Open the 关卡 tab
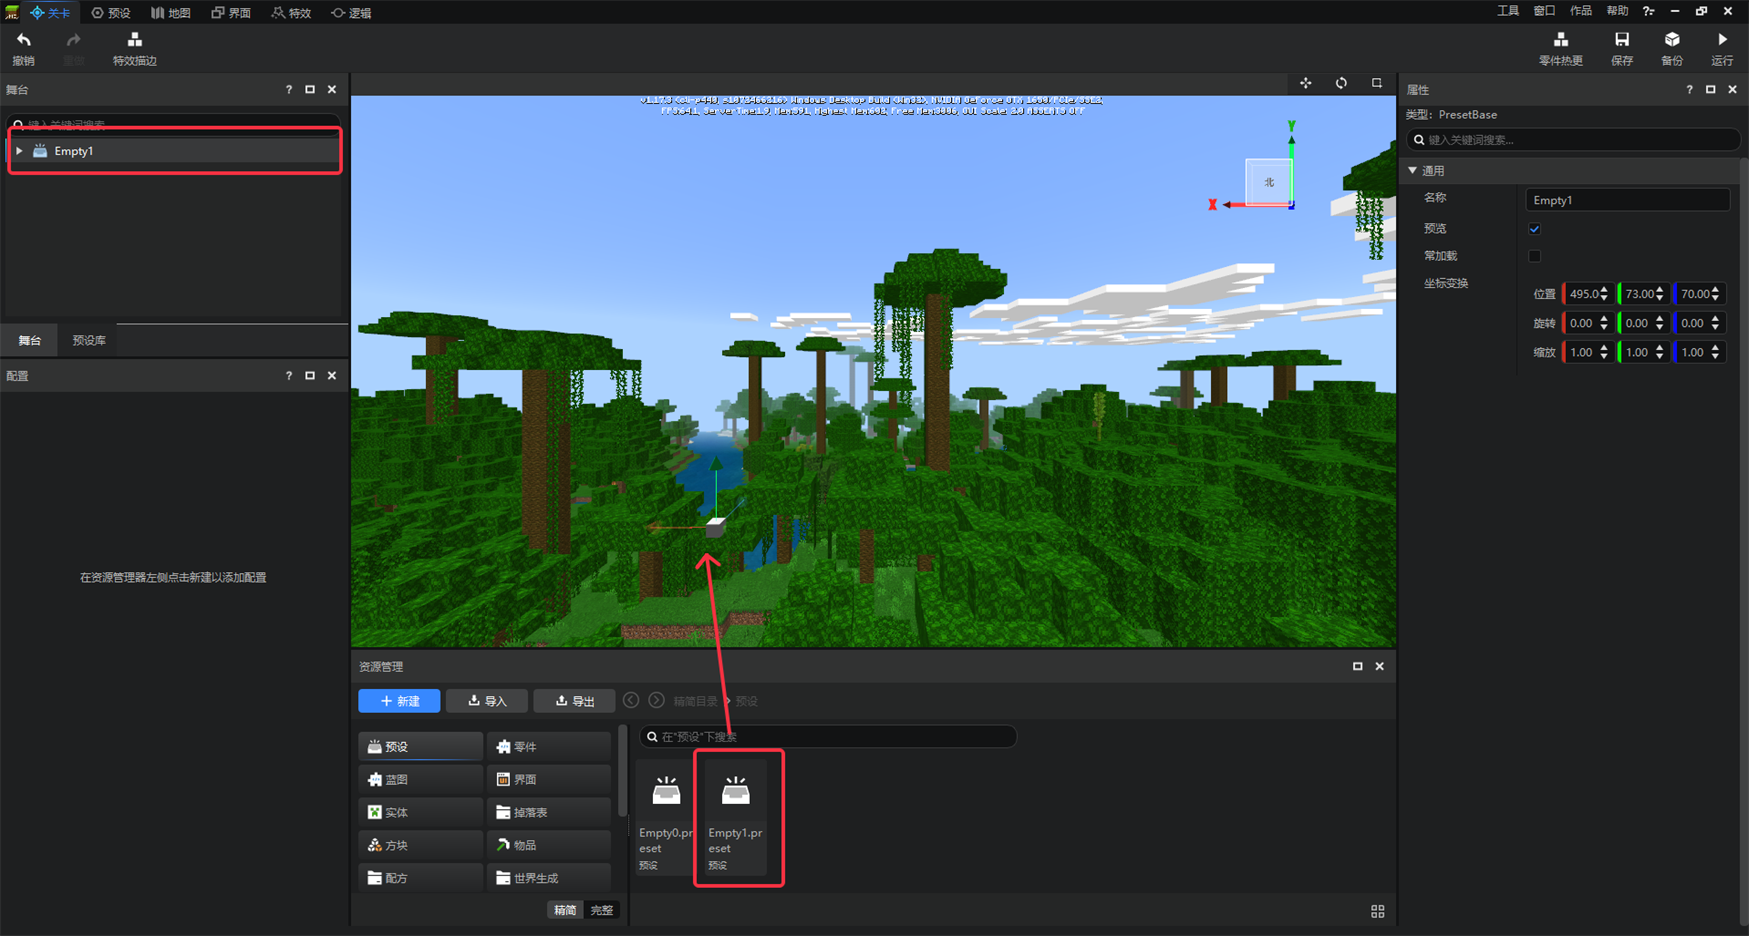The width and height of the screenshot is (1749, 936). (50, 12)
